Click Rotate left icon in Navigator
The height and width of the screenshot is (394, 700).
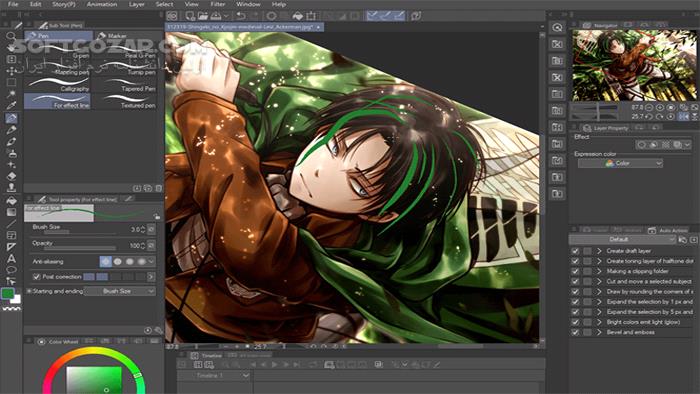pos(649,116)
